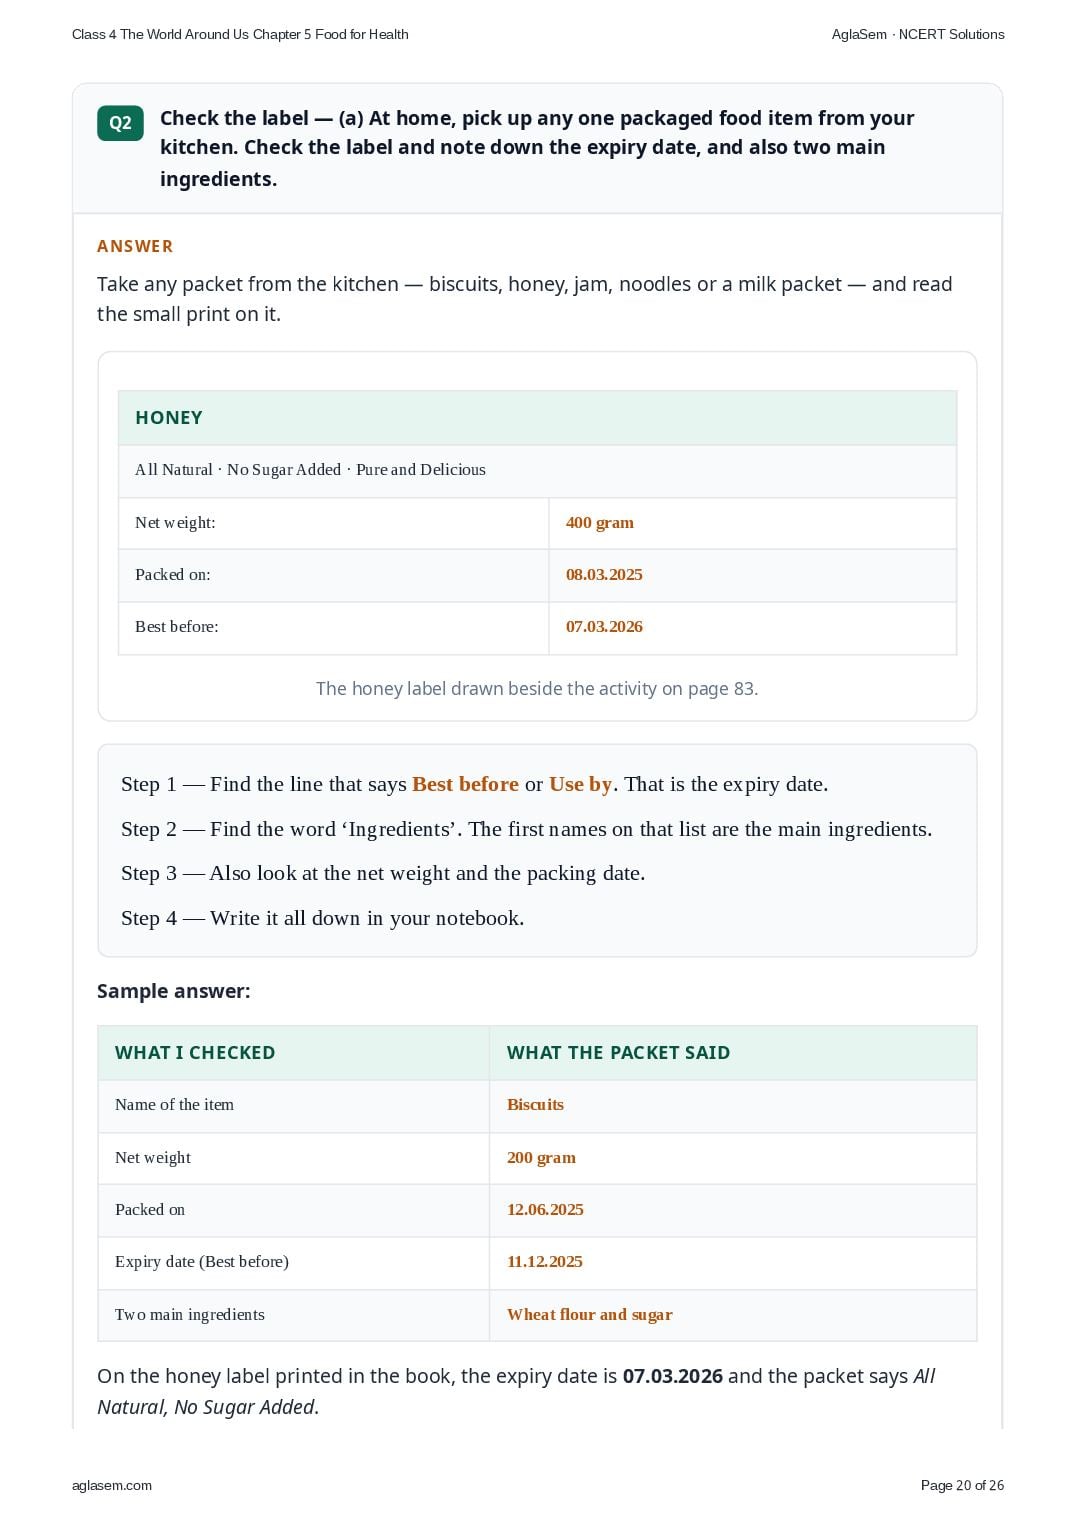Select the HONEY label heading
The width and height of the screenshot is (1076, 1522).
click(x=169, y=418)
